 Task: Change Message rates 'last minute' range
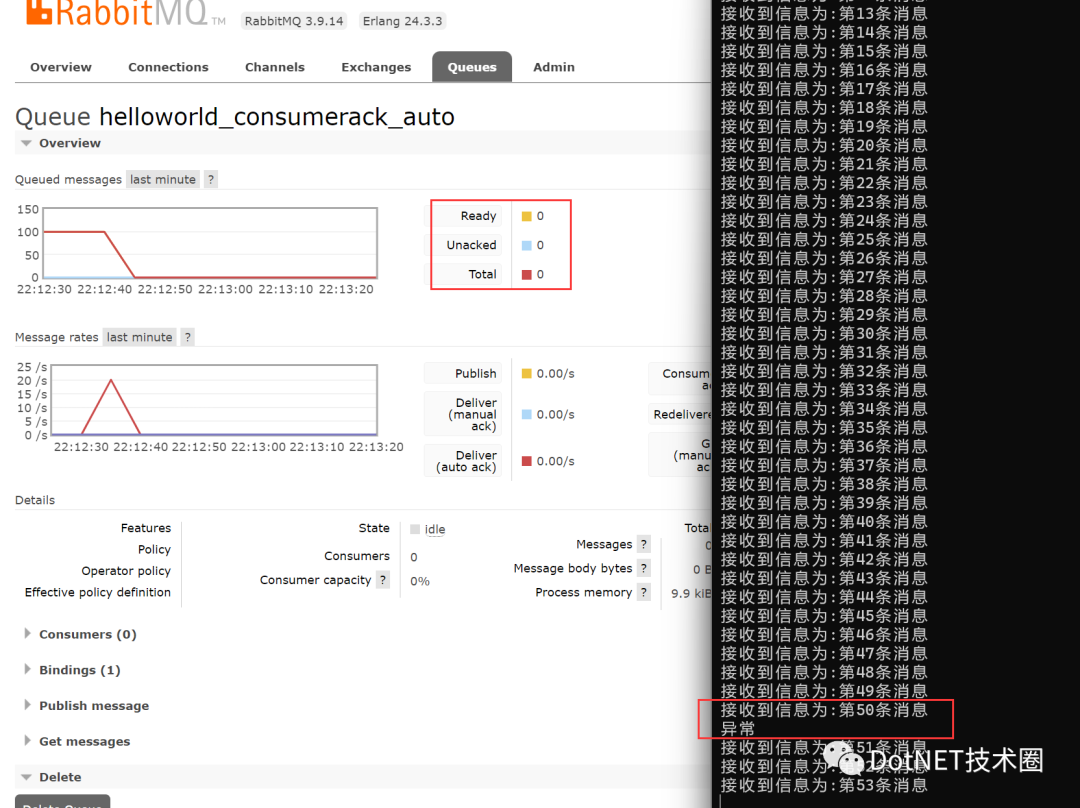coord(139,337)
